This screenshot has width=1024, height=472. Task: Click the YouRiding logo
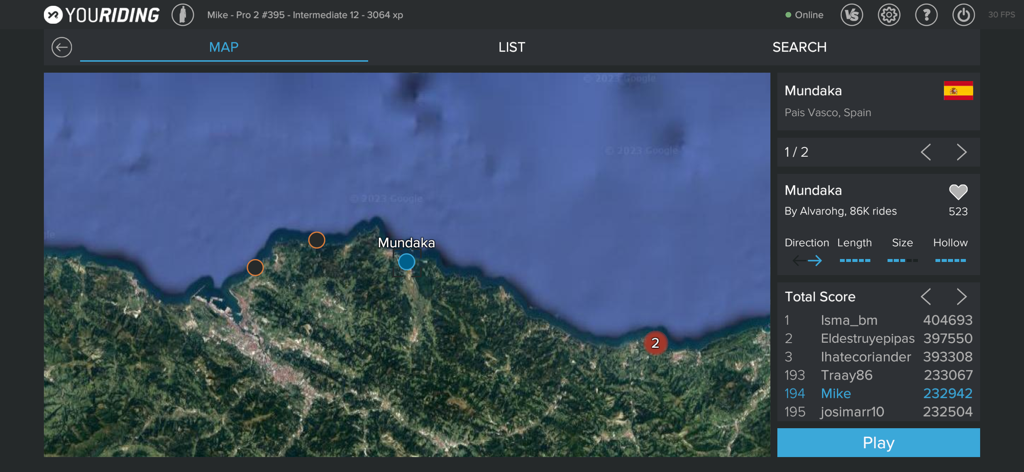[101, 14]
